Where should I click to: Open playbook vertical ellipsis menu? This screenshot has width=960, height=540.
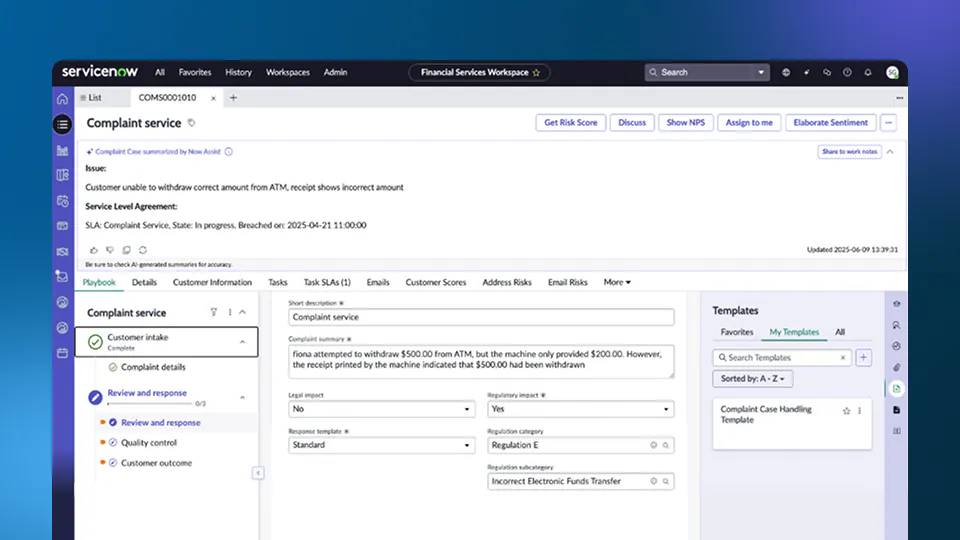[x=230, y=312]
